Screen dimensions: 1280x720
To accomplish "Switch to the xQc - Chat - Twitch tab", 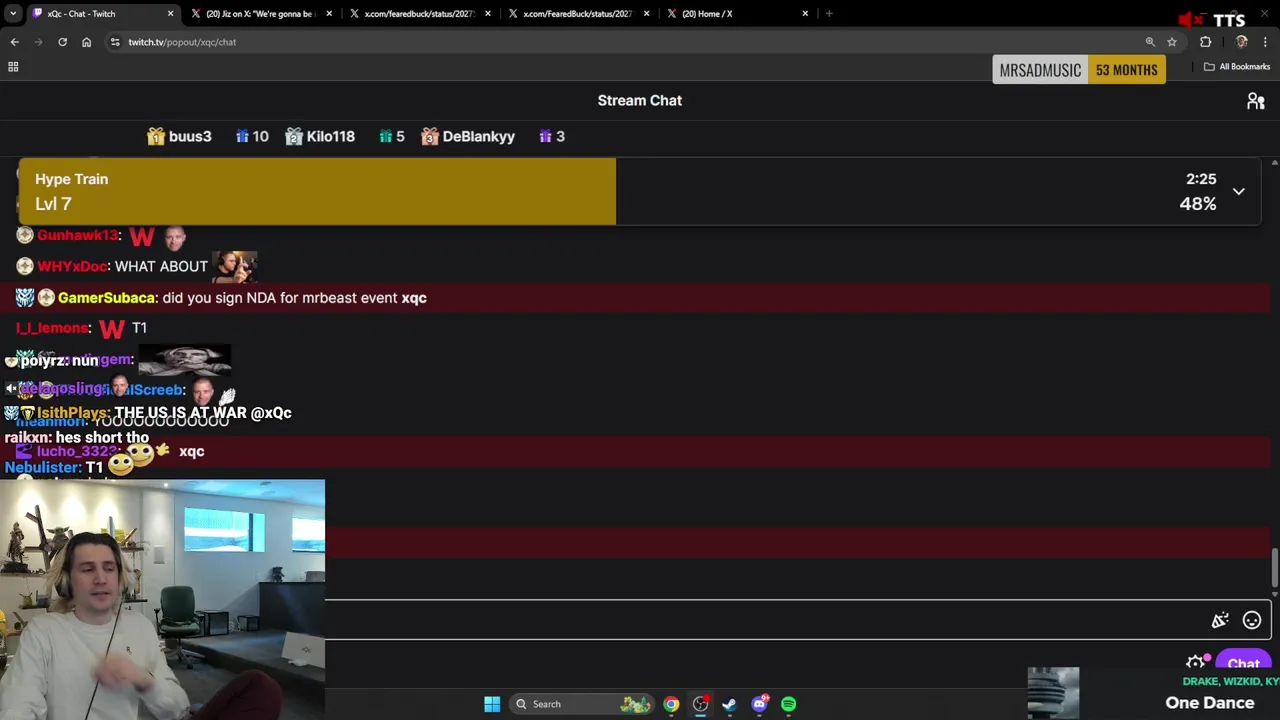I will (100, 14).
